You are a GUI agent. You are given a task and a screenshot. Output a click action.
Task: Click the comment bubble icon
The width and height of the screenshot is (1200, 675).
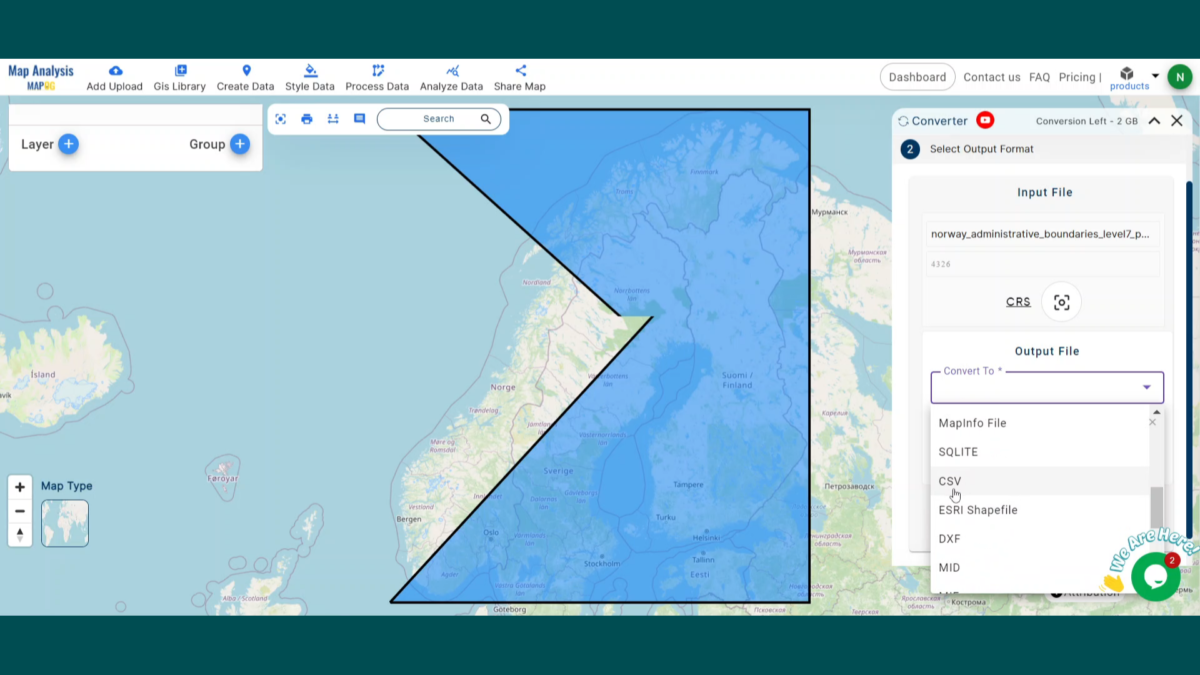pos(359,119)
